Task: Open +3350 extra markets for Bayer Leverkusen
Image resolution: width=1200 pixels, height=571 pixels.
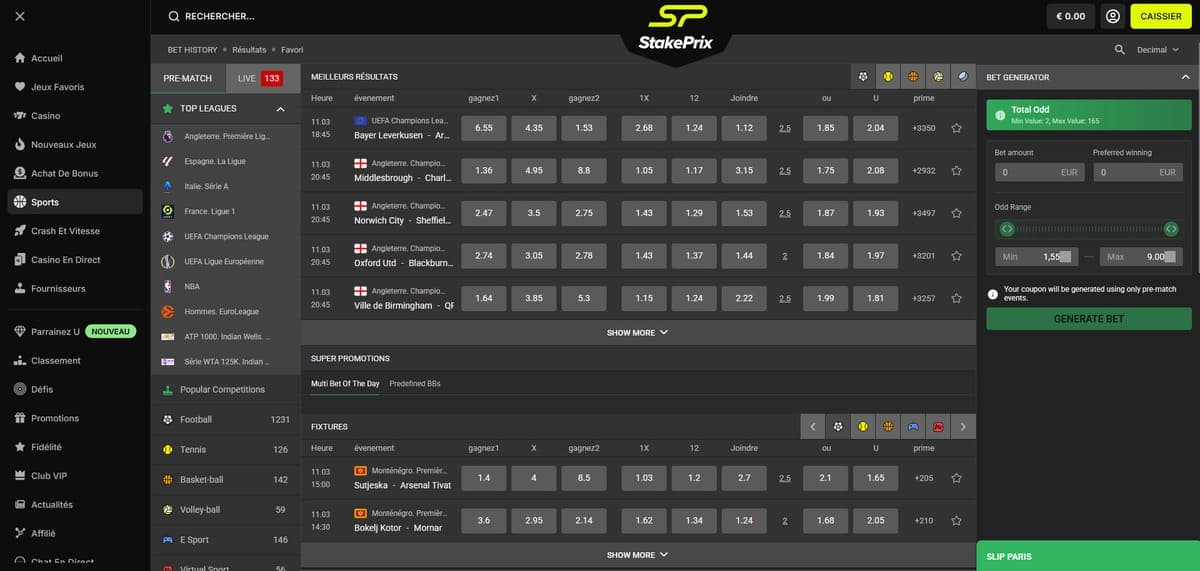Action: [924, 128]
